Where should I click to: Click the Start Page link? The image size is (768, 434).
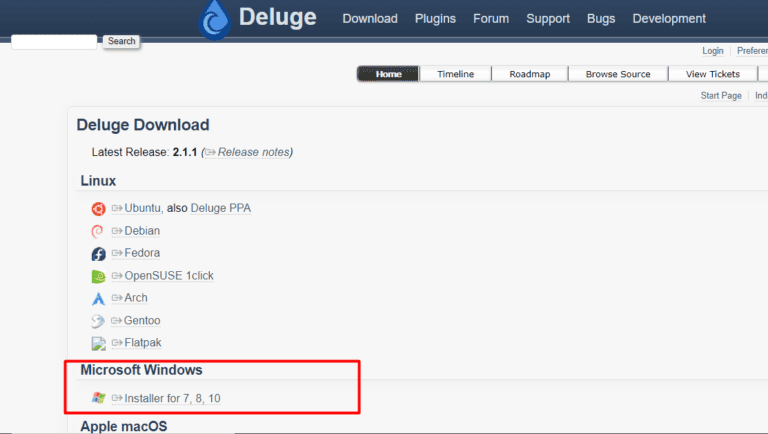721,96
